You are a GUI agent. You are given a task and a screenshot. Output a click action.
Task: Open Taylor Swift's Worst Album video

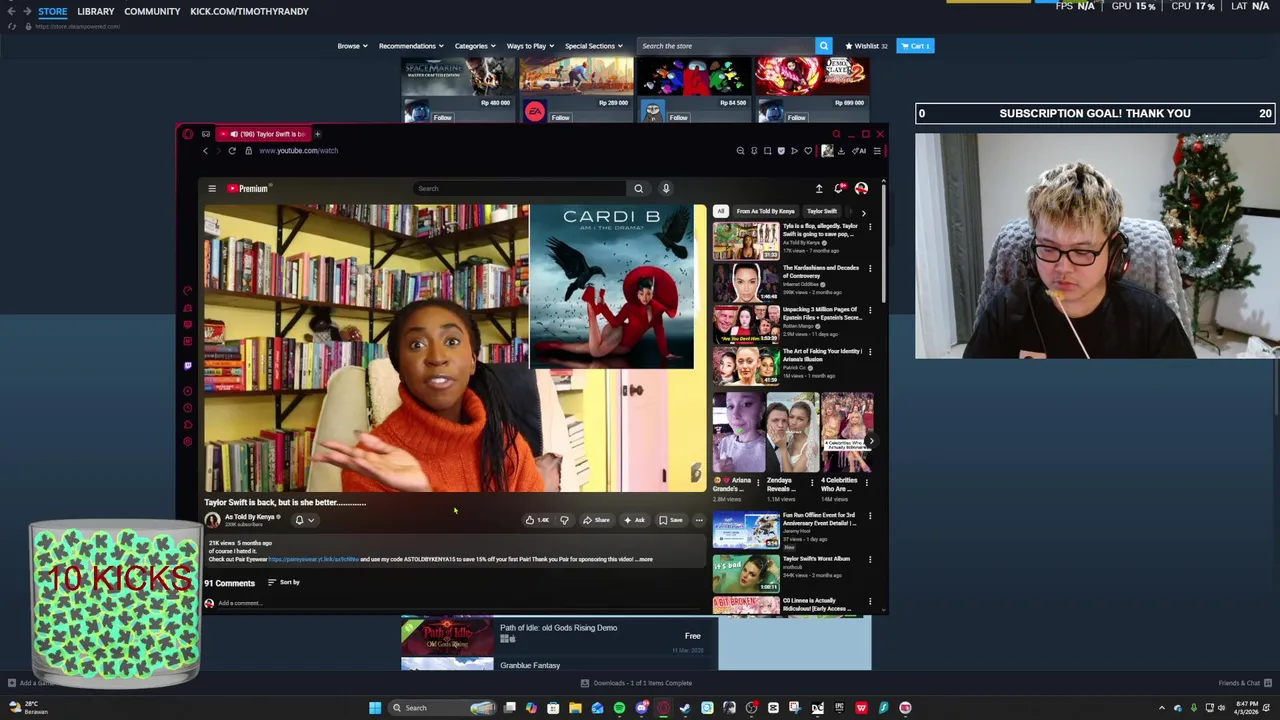pos(790,574)
